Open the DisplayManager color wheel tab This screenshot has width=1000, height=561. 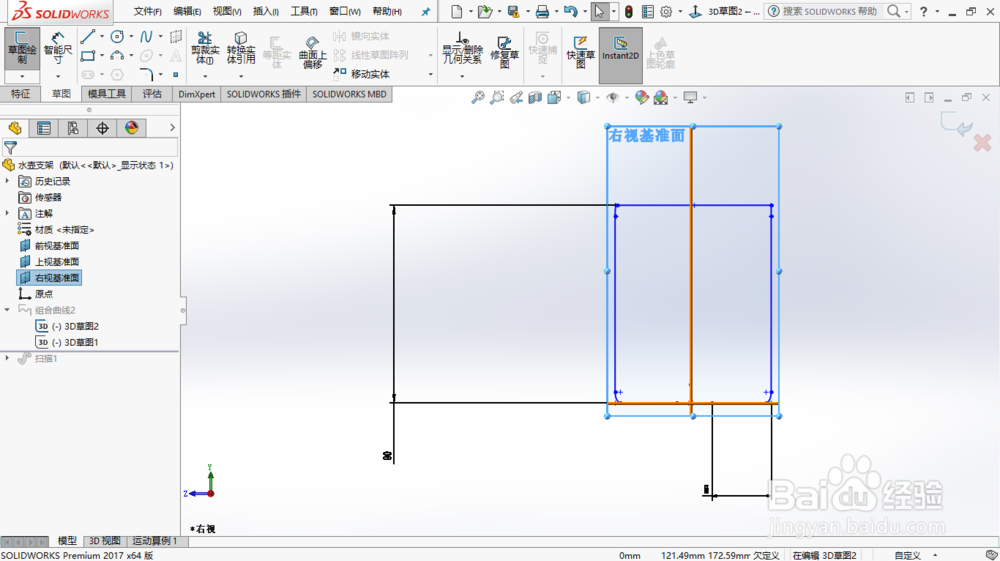(131, 128)
